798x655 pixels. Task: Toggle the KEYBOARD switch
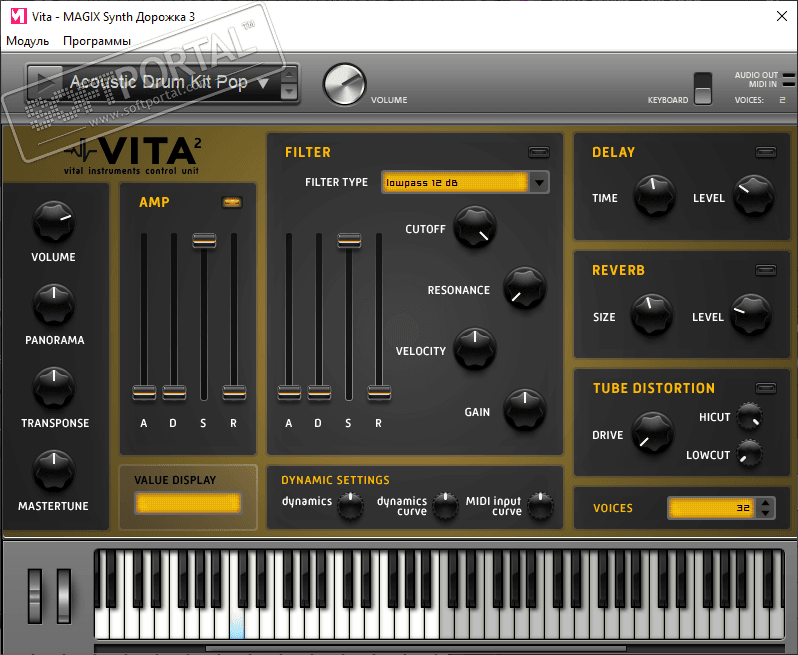pos(703,89)
